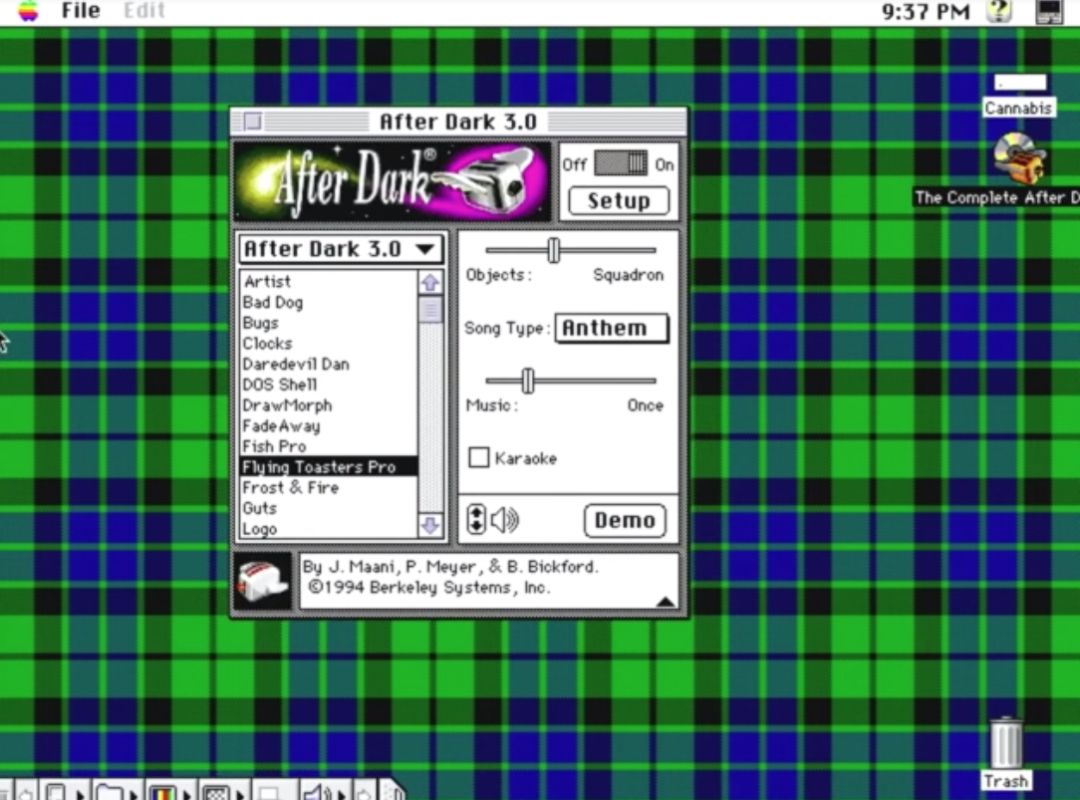Select Flying Toasters Pro in the list

(x=329, y=466)
